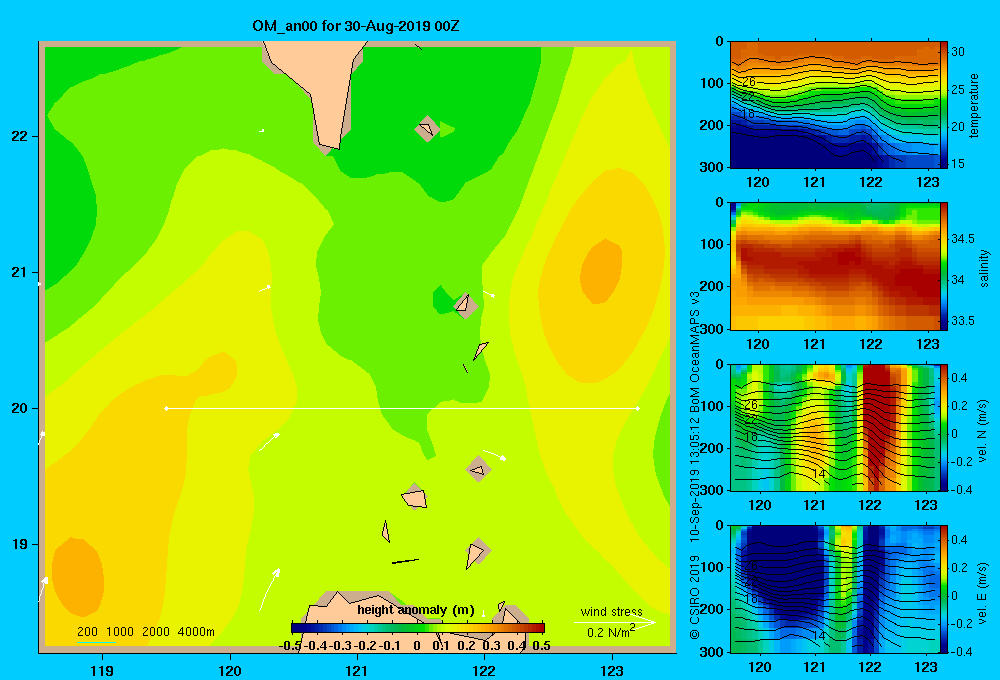Click the 14 contour label in vel. N panel

(x=818, y=474)
